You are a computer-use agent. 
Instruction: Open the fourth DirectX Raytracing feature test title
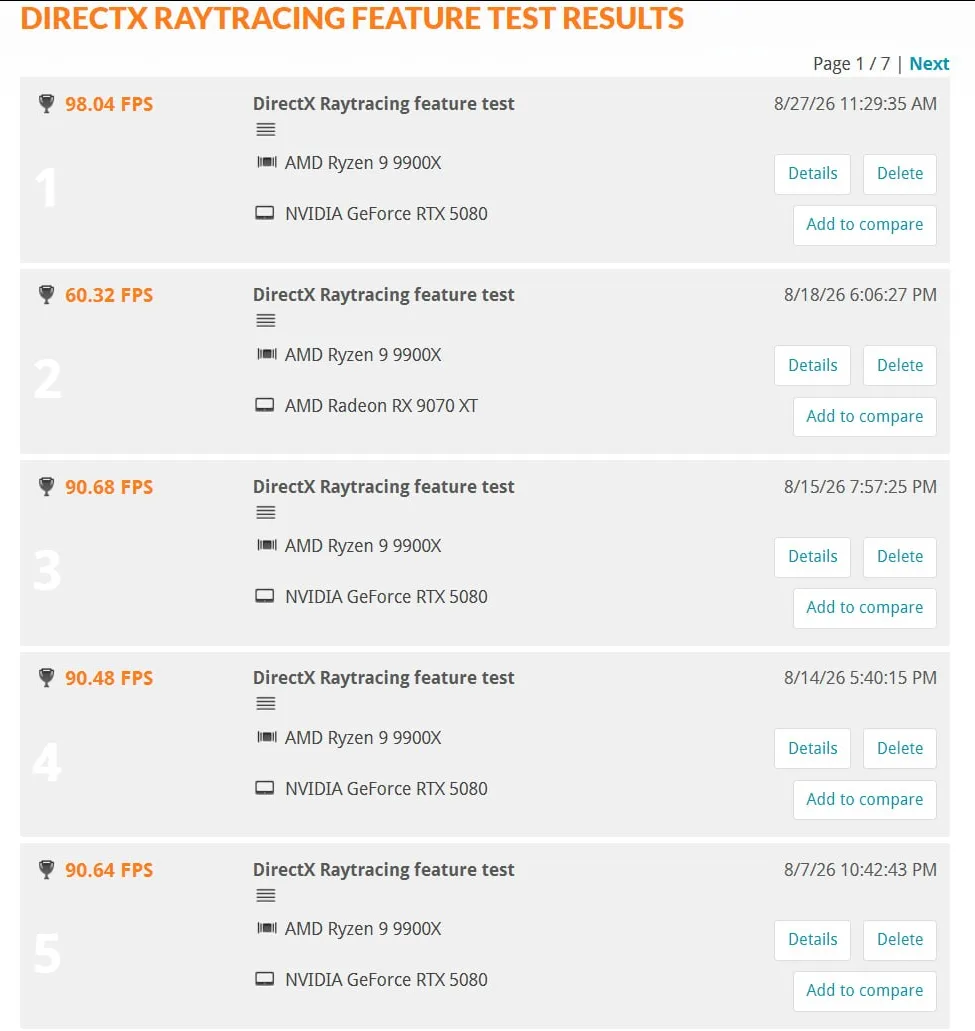click(x=383, y=678)
